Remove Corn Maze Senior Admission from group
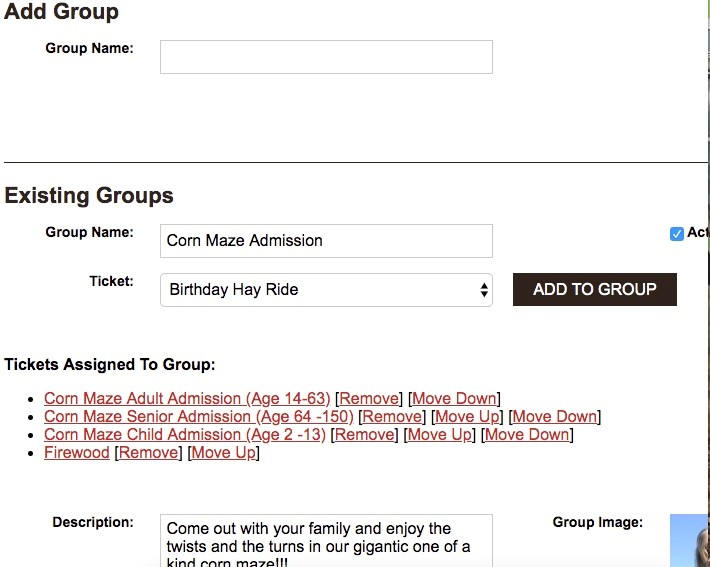 click(392, 417)
